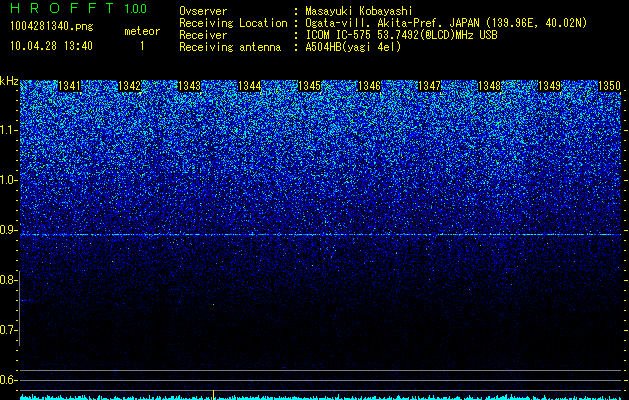Click the 1348 time marker
Screen dimensions: 629x400
pyautogui.click(x=489, y=86)
